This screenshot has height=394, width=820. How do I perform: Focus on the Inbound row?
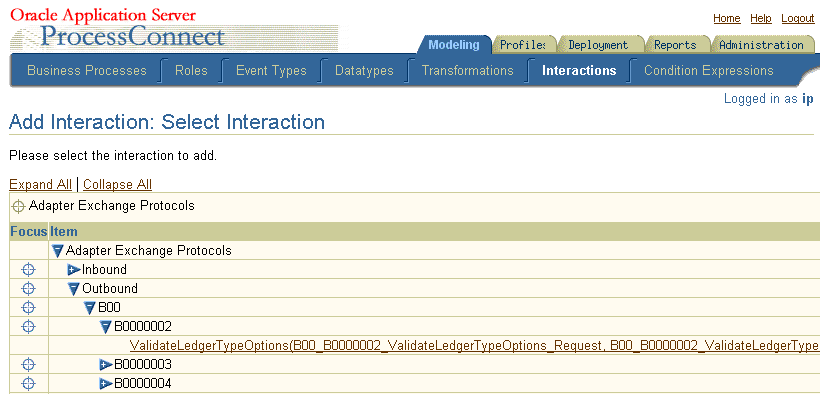tap(29, 270)
